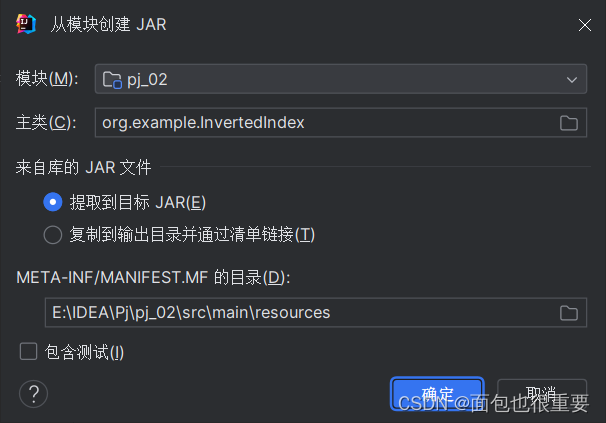Select 提取到目标 JAR radio option
This screenshot has height=423, width=606.
[x=53, y=202]
